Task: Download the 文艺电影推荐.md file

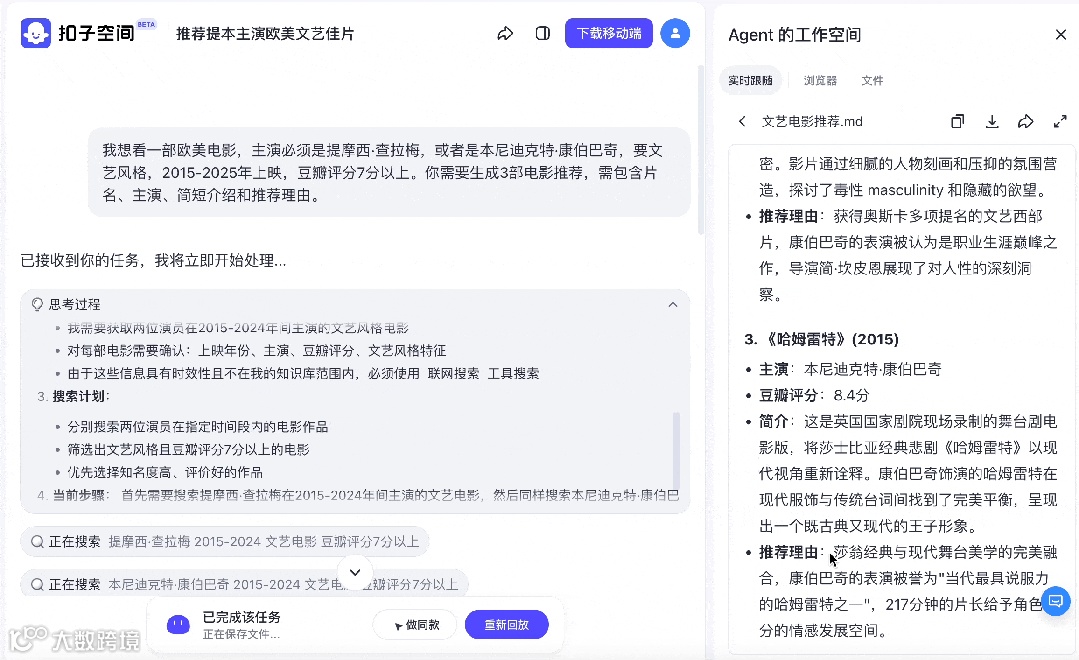Action: coord(992,121)
